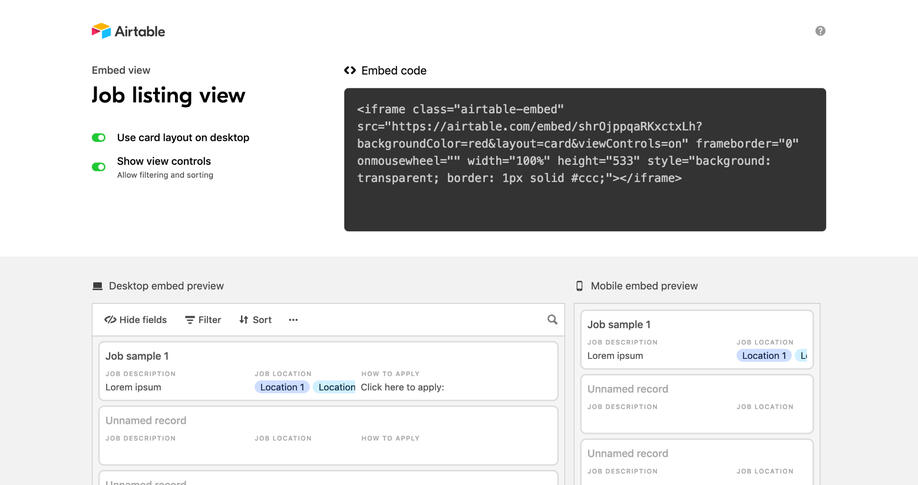
Task: Select Location 1 tag in desktop preview
Action: (x=281, y=387)
